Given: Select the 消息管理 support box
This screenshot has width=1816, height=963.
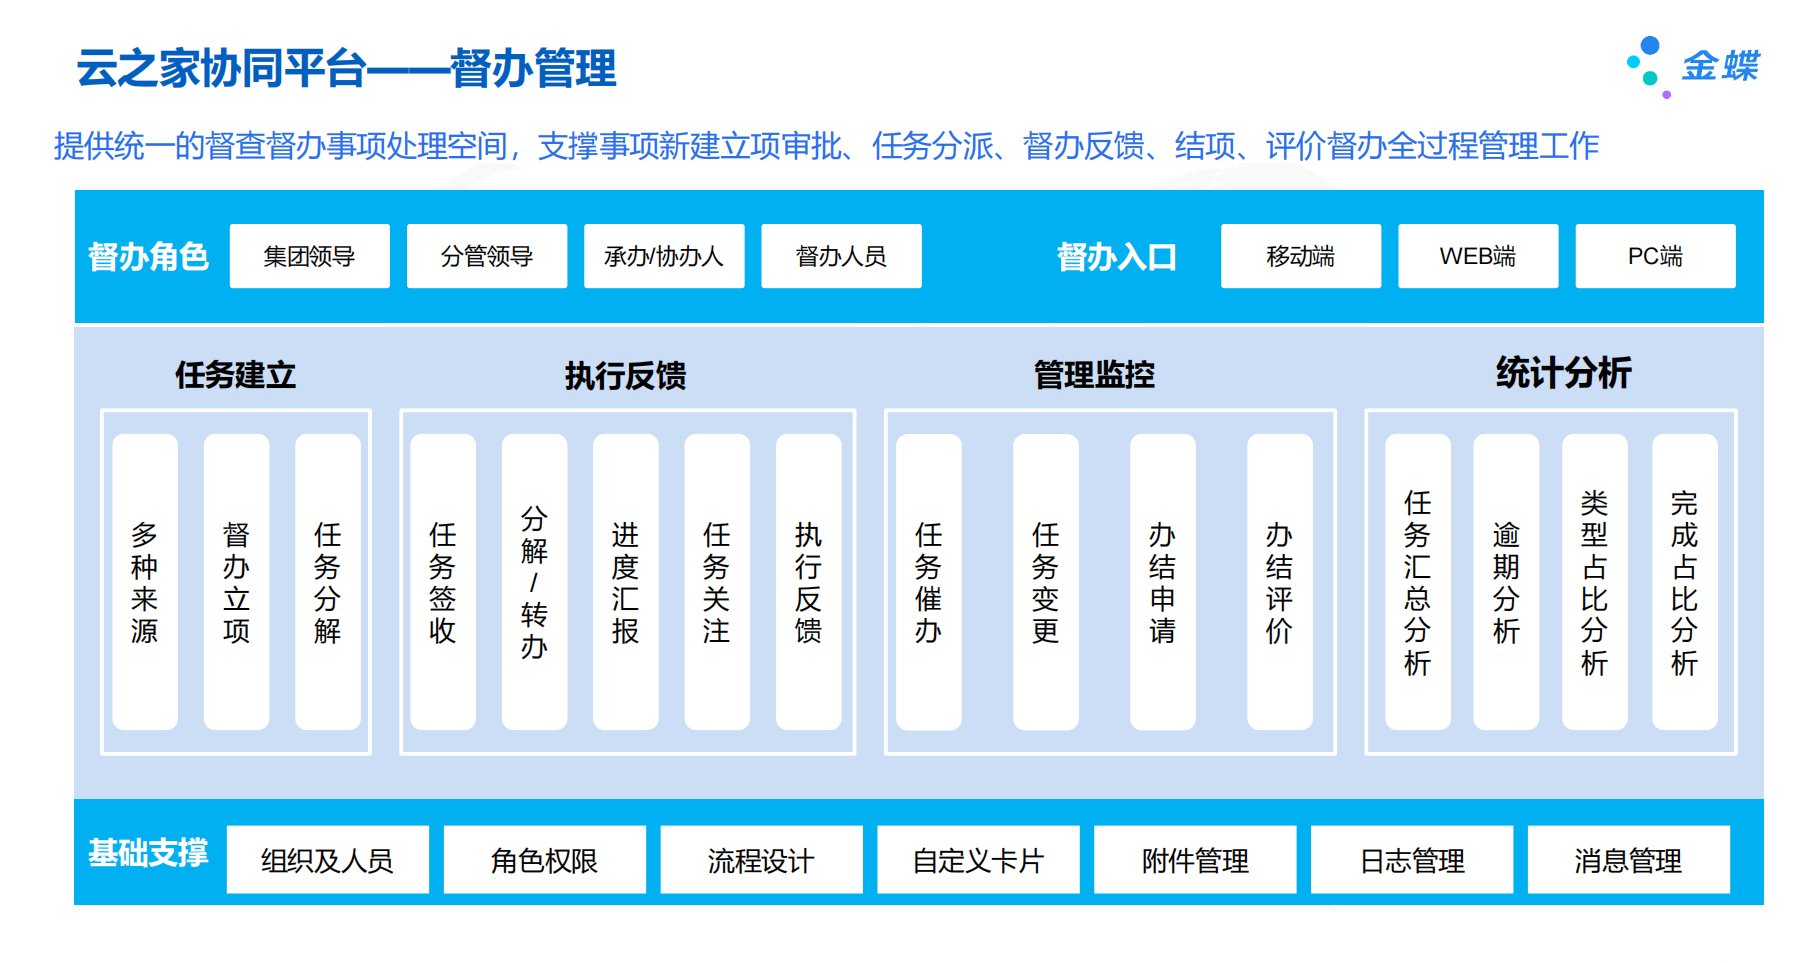Looking at the screenshot, I should [x=1628, y=860].
